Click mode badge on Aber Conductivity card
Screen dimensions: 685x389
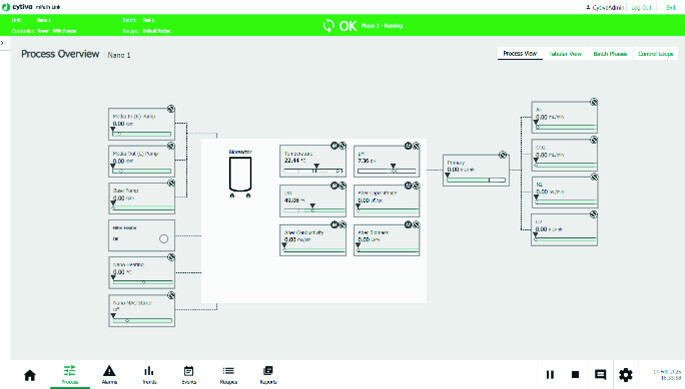[334, 225]
